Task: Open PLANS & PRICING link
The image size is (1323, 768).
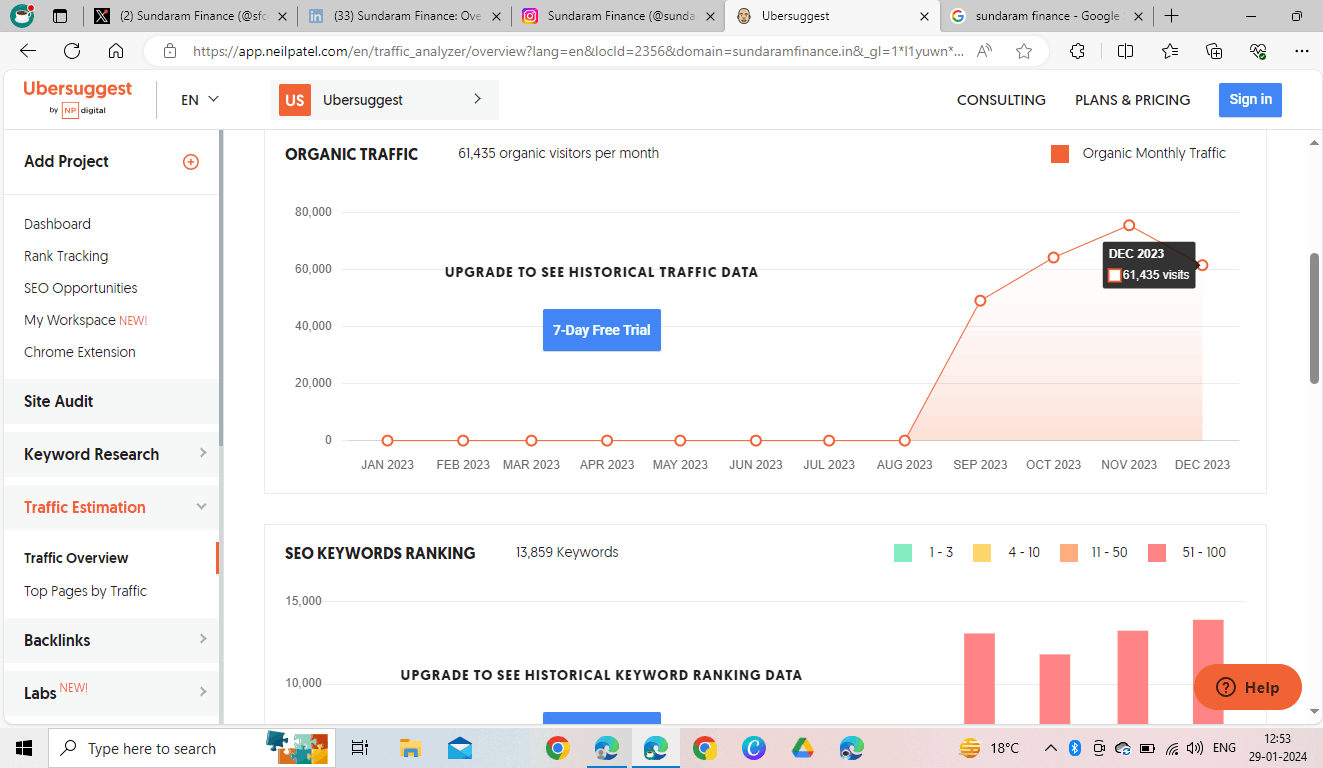Action: [1132, 100]
